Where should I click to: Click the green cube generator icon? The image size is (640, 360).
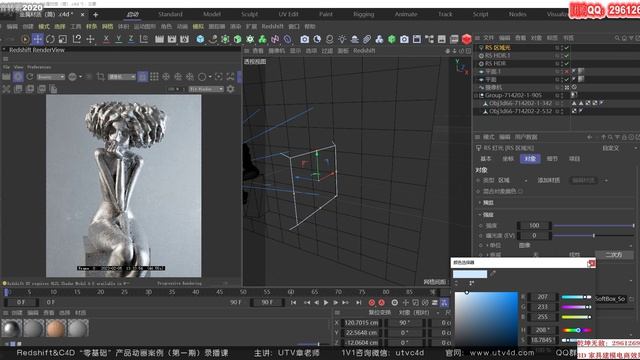point(238,39)
